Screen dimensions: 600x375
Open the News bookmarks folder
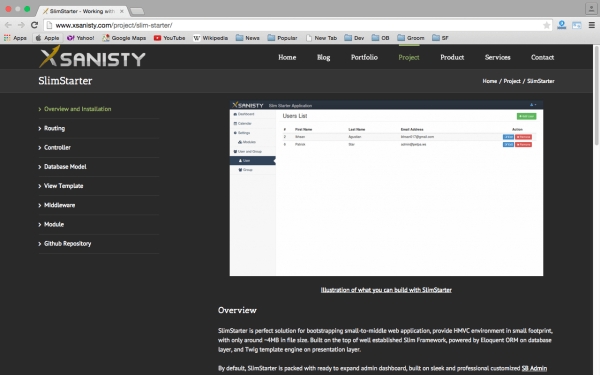[x=248, y=38]
